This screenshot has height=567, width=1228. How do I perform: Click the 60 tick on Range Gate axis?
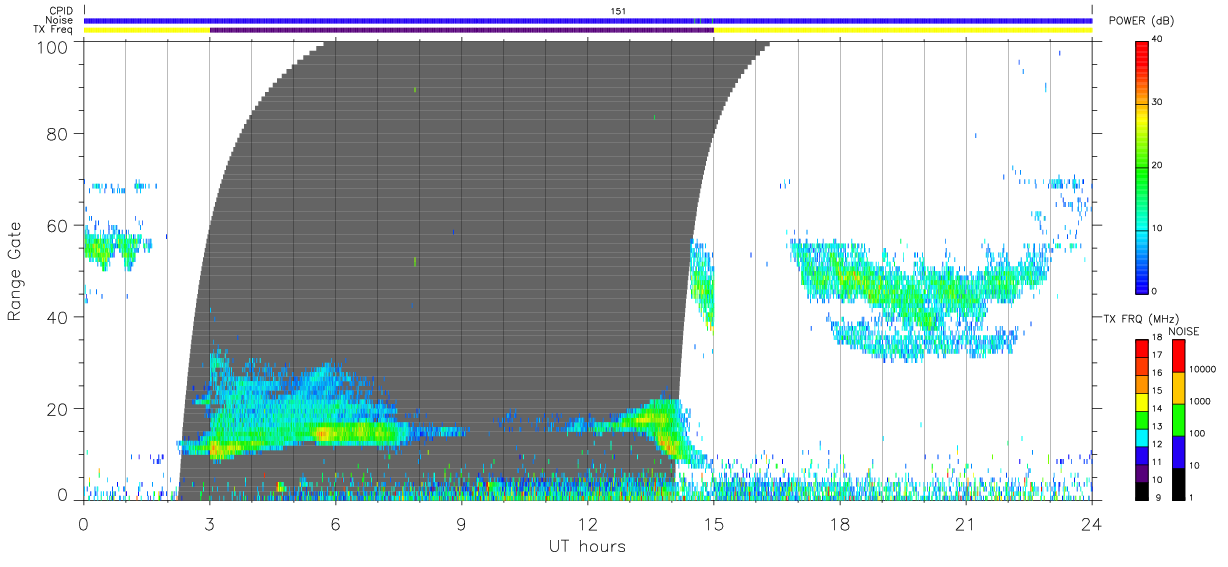tap(55, 225)
